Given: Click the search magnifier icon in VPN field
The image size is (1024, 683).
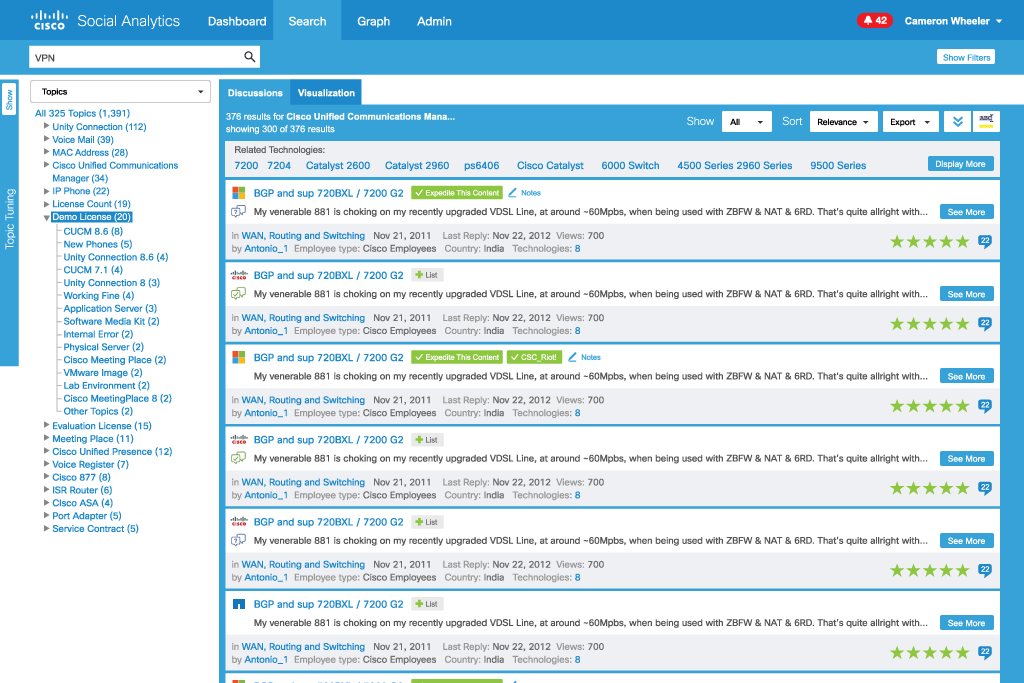Looking at the screenshot, I should click(250, 57).
